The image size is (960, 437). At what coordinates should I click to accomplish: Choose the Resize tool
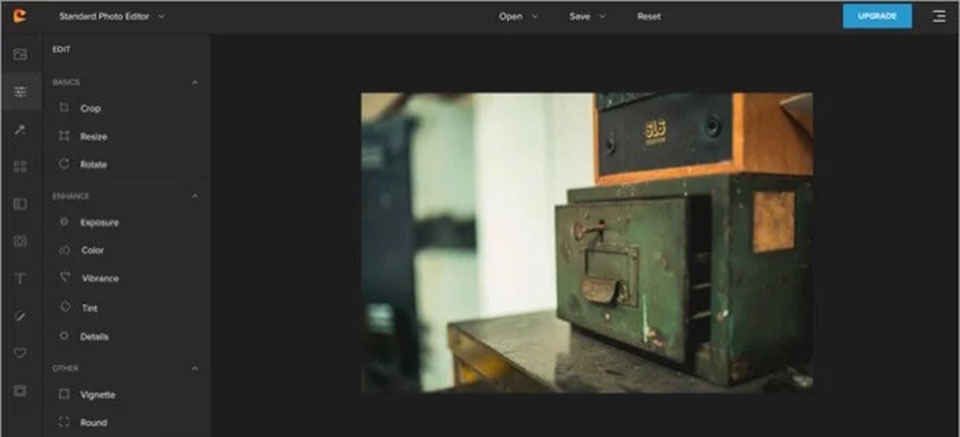click(x=83, y=136)
